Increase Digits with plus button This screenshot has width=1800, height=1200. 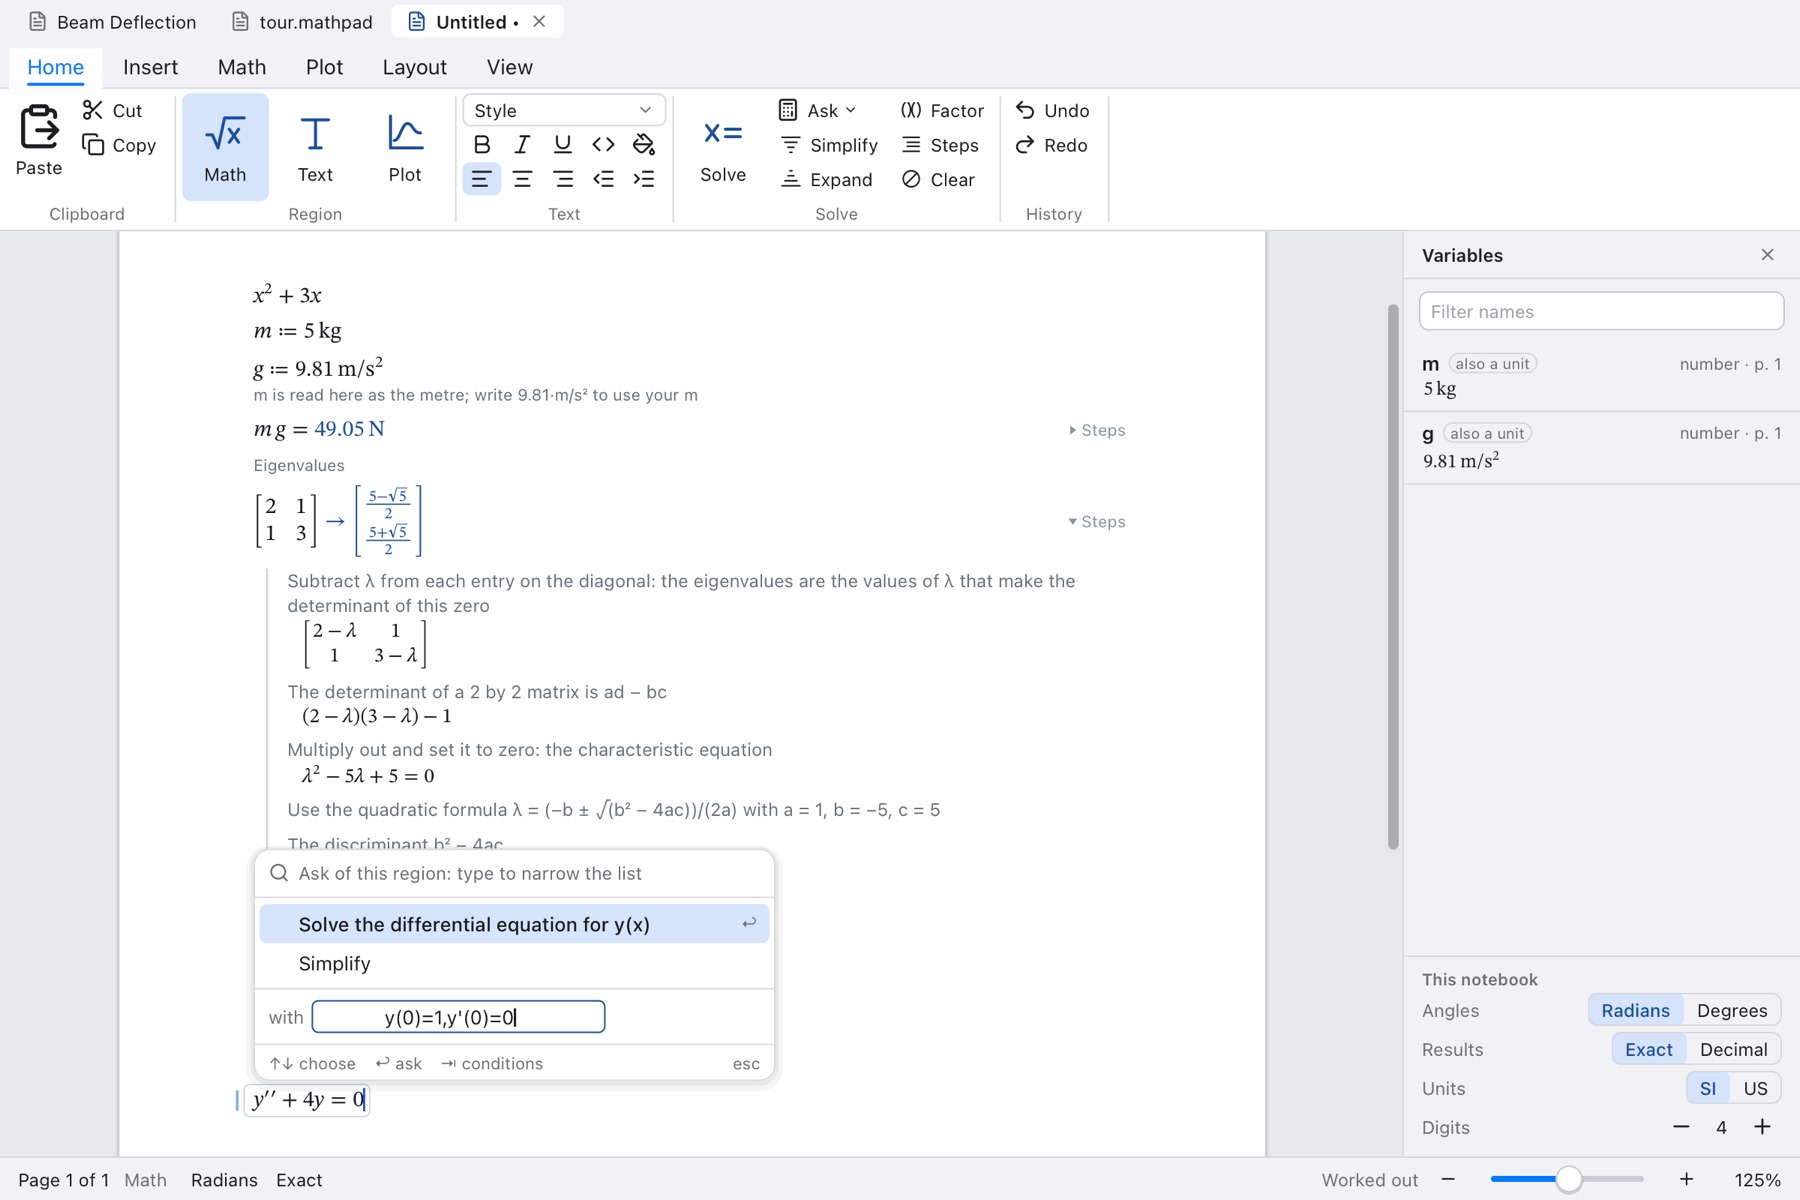(x=1762, y=1127)
